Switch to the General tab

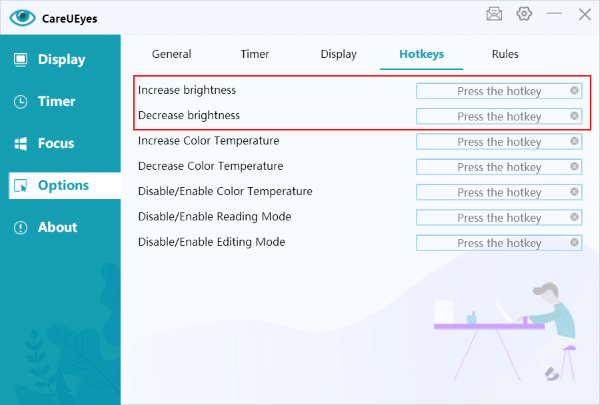(171, 54)
